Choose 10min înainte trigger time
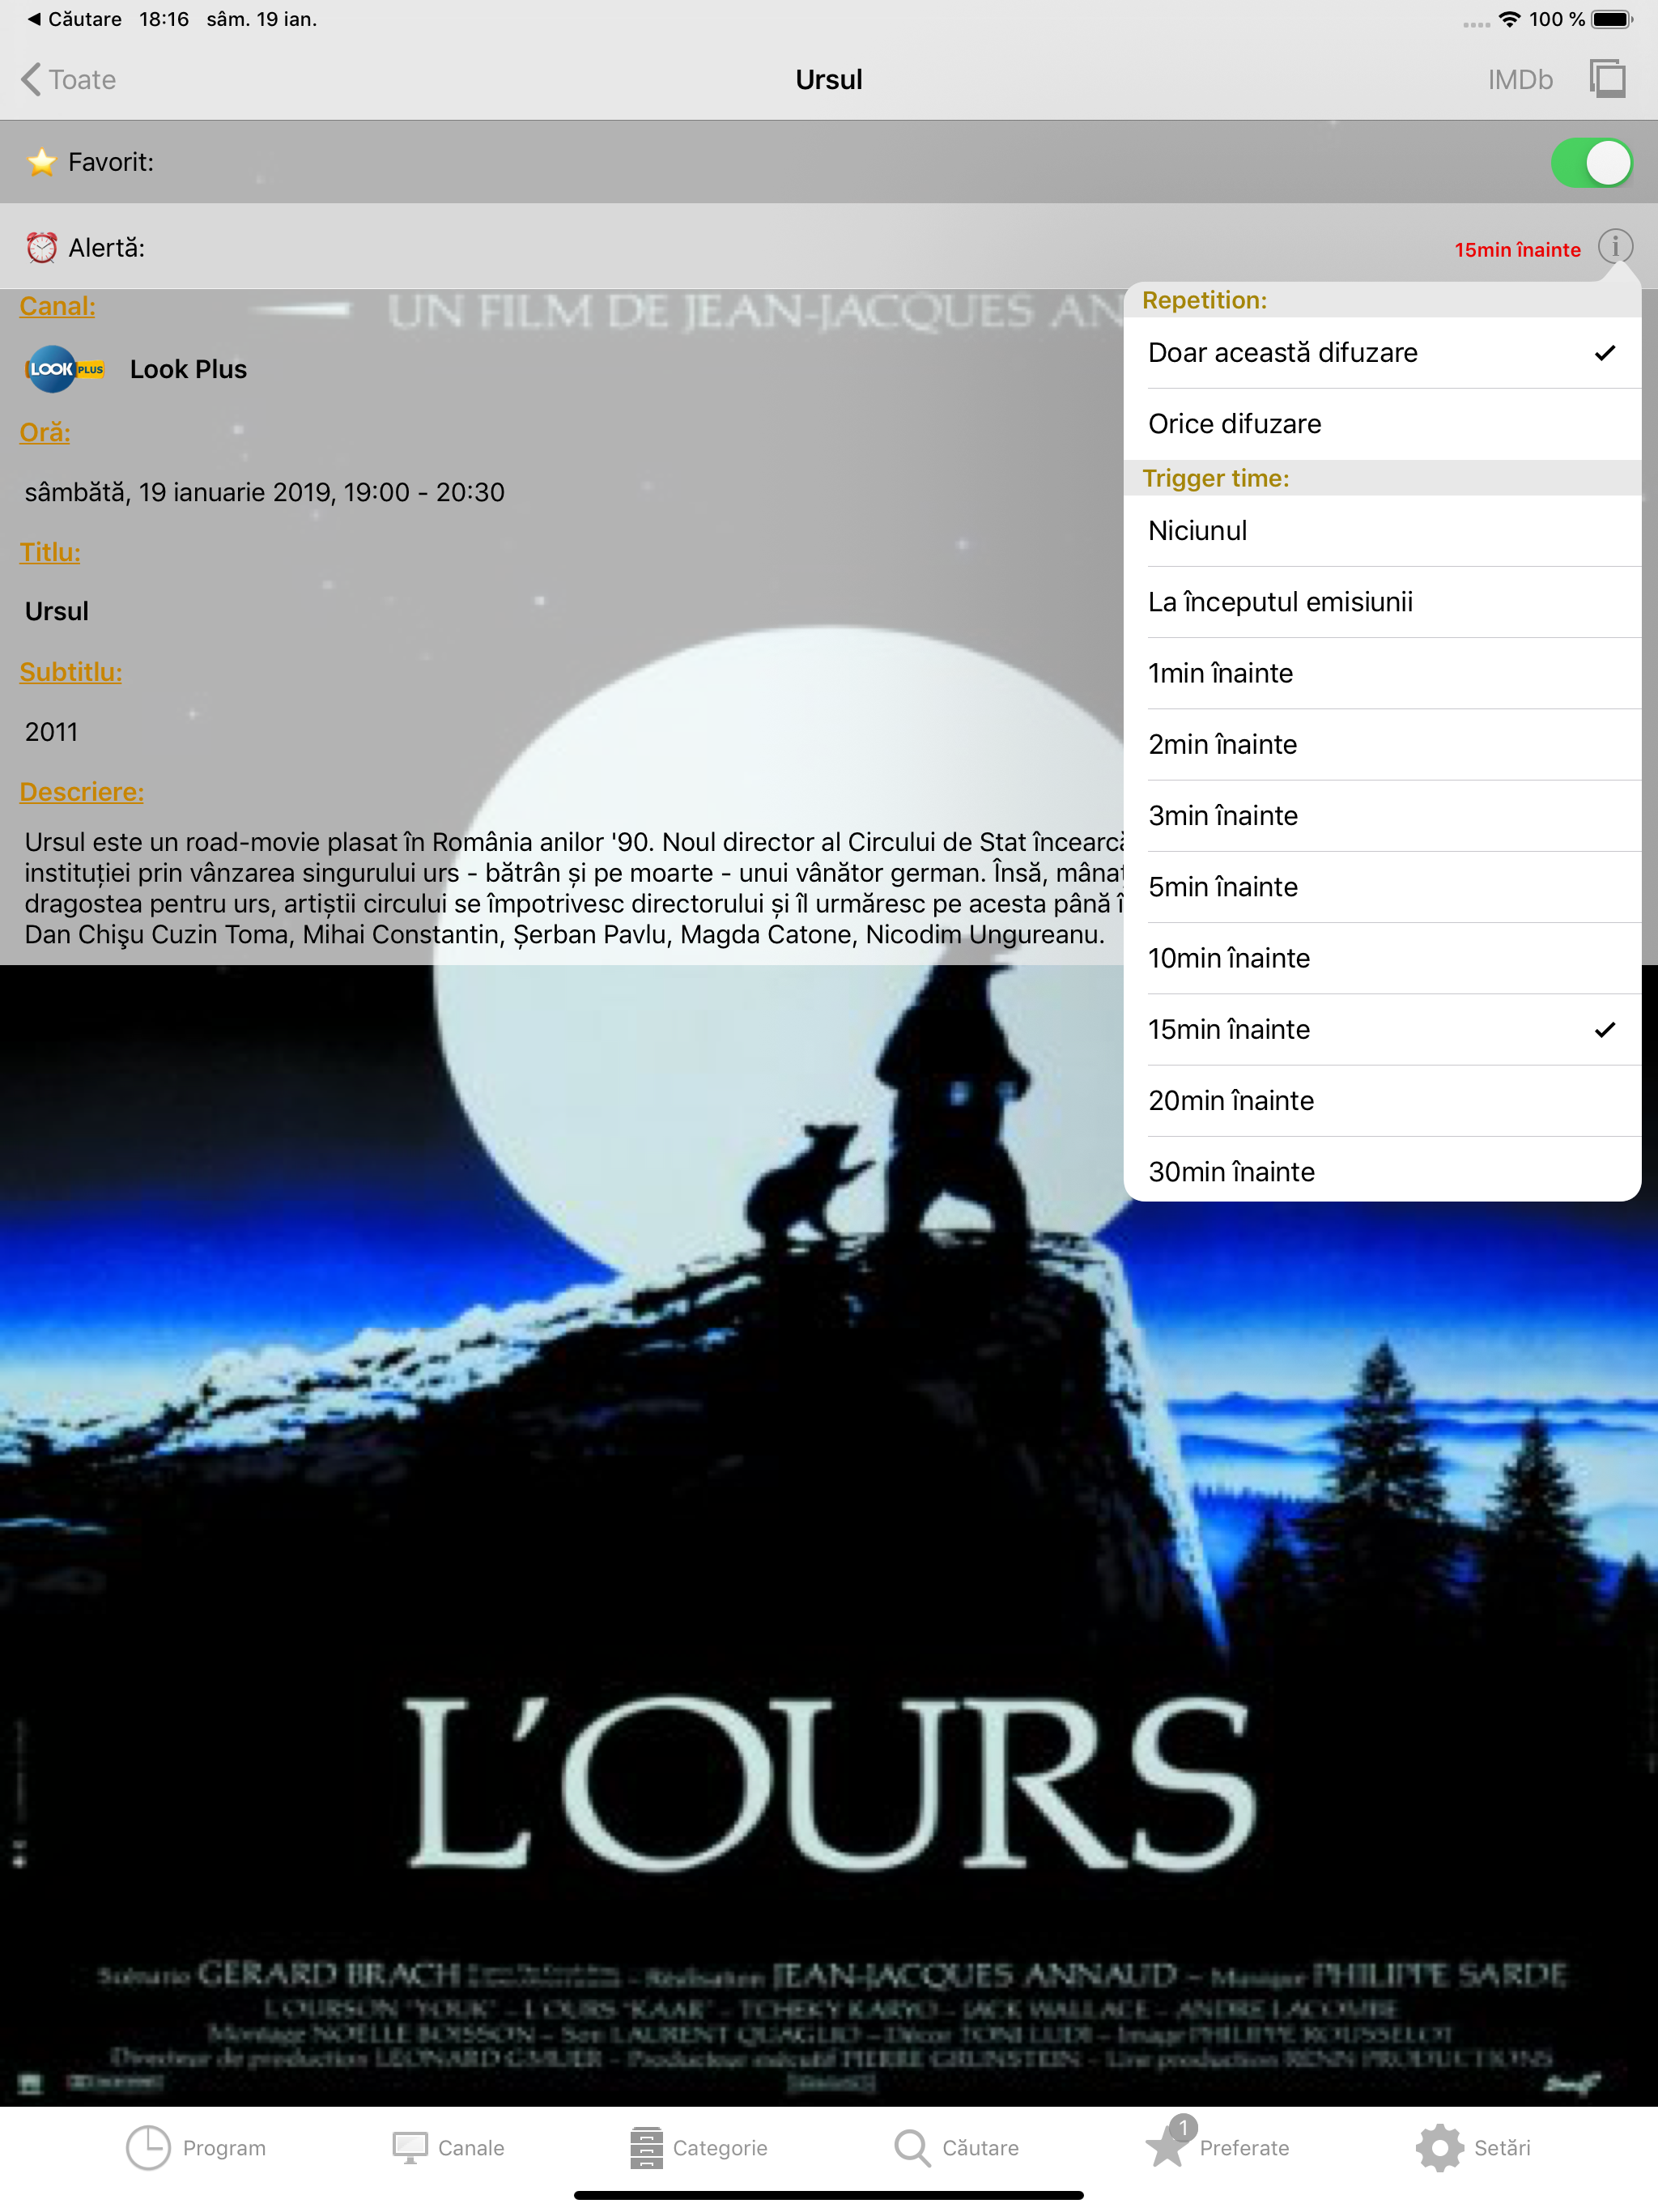1658x2212 pixels. tap(1381, 958)
